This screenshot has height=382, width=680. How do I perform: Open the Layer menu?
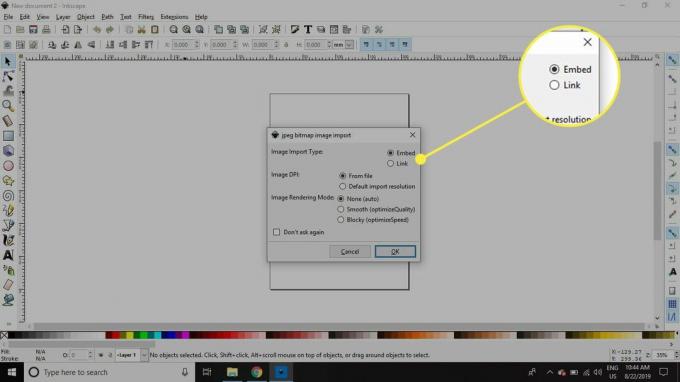63,17
